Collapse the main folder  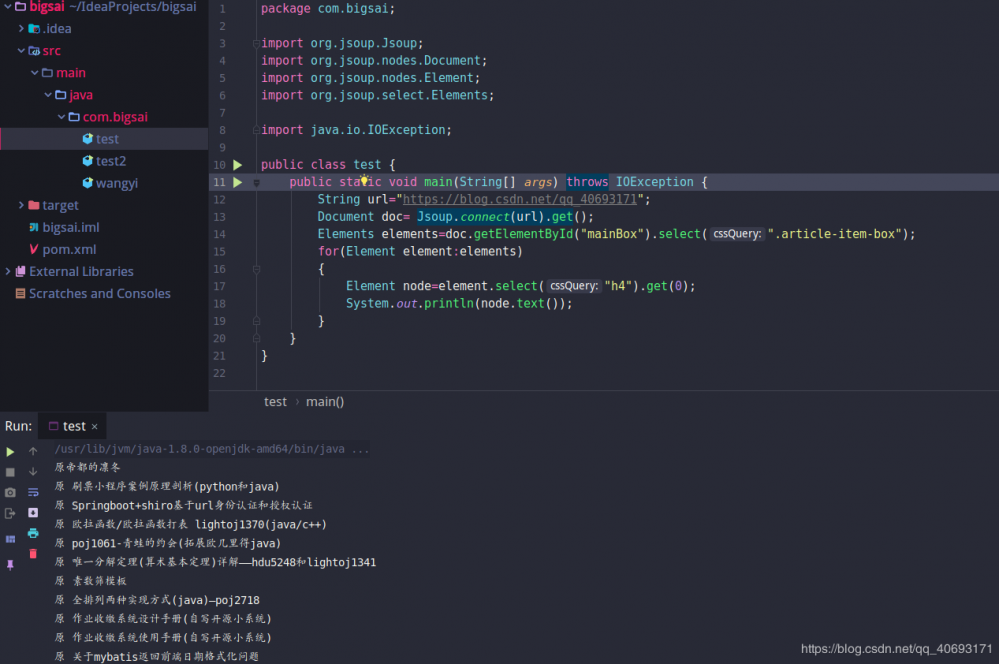click(x=34, y=73)
